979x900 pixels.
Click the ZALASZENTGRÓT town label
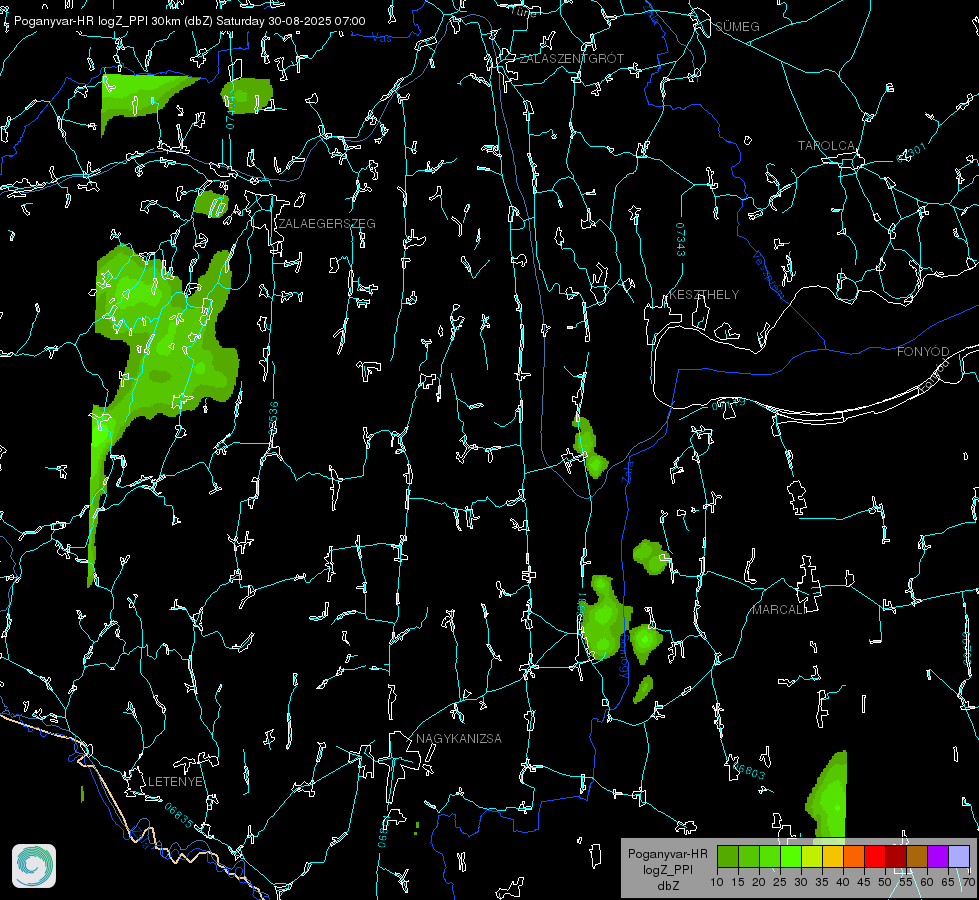click(x=572, y=58)
